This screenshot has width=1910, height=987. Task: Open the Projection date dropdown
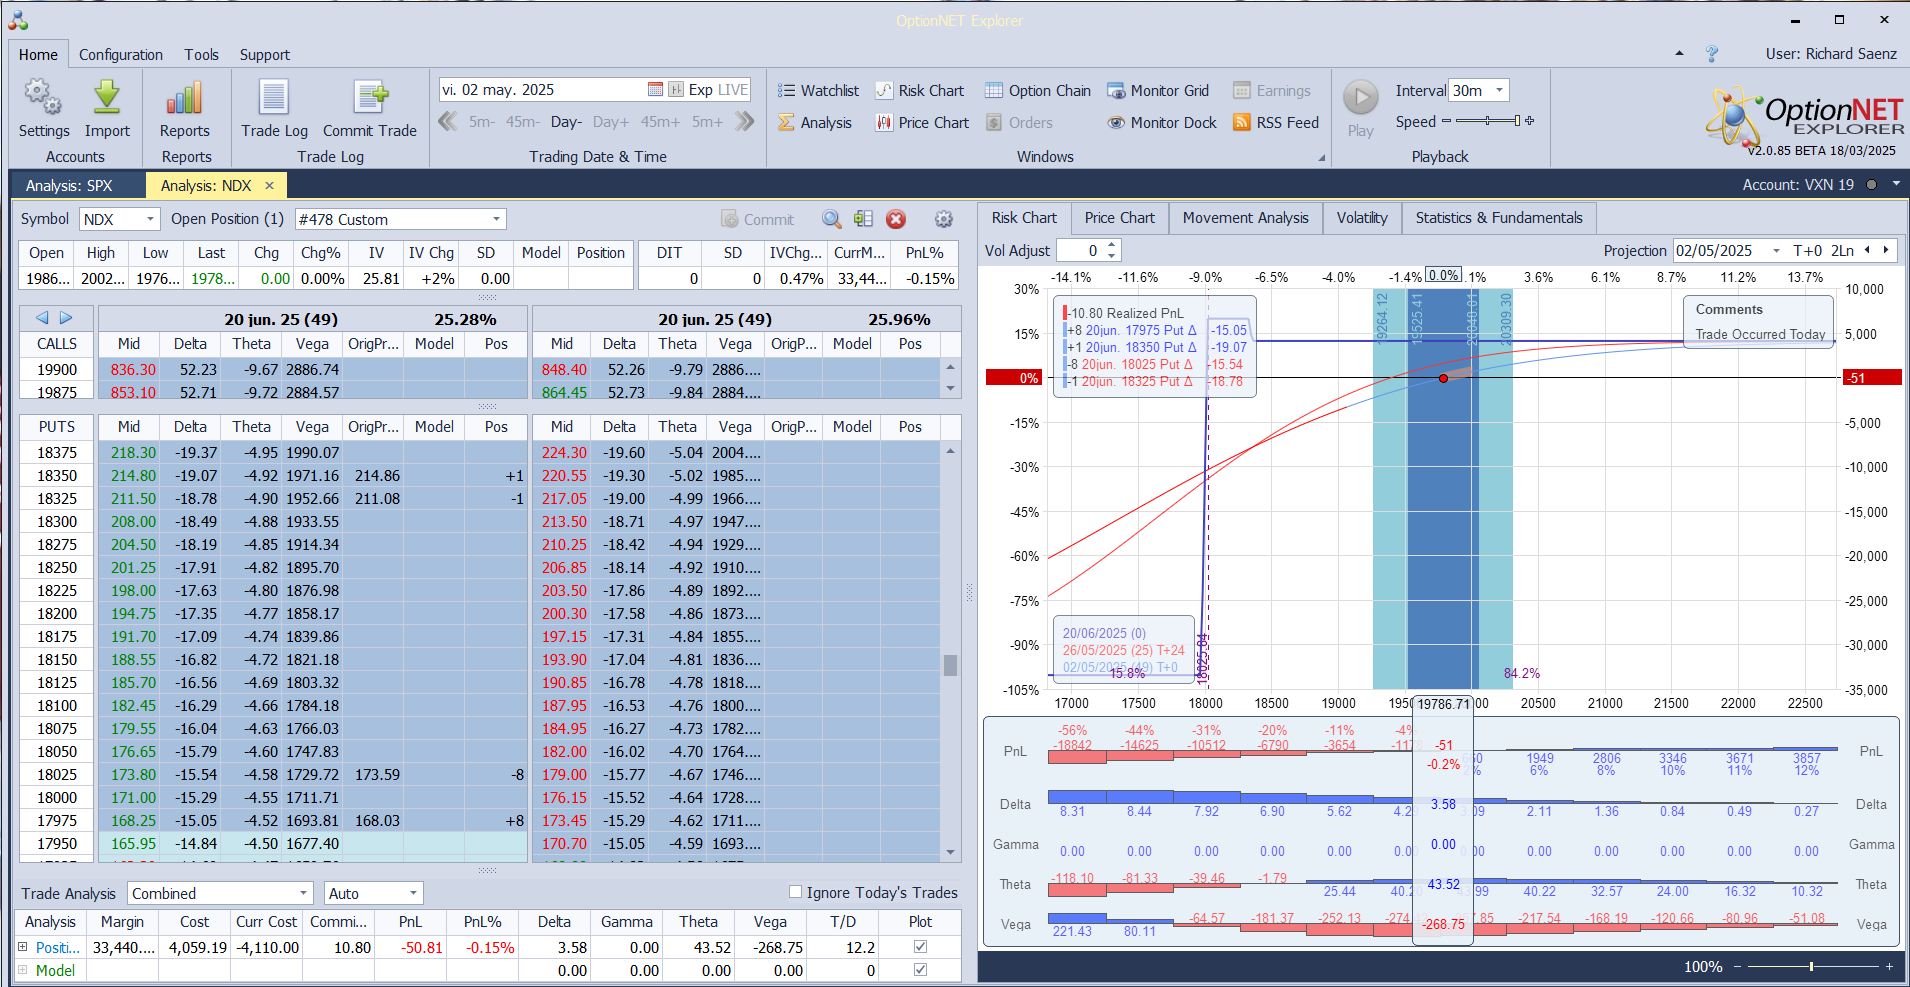point(1777,251)
